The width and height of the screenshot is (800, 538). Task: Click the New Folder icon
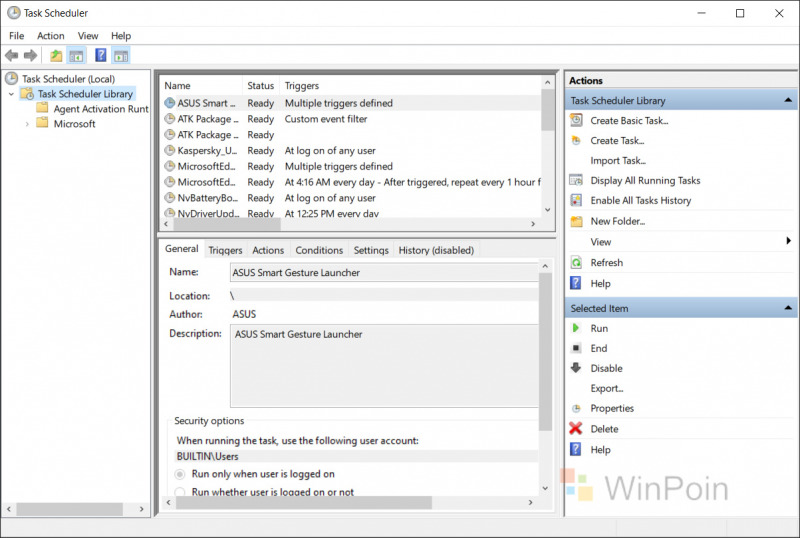[x=576, y=221]
